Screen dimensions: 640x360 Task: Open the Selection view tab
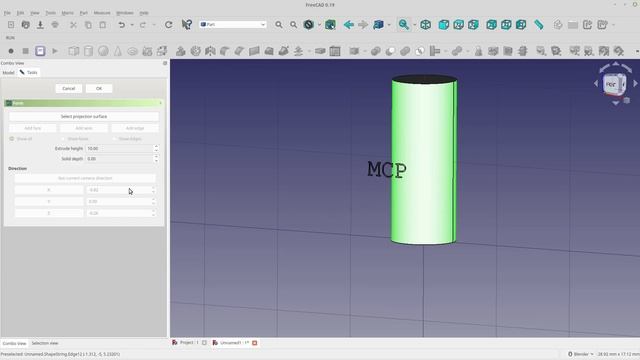[45, 343]
